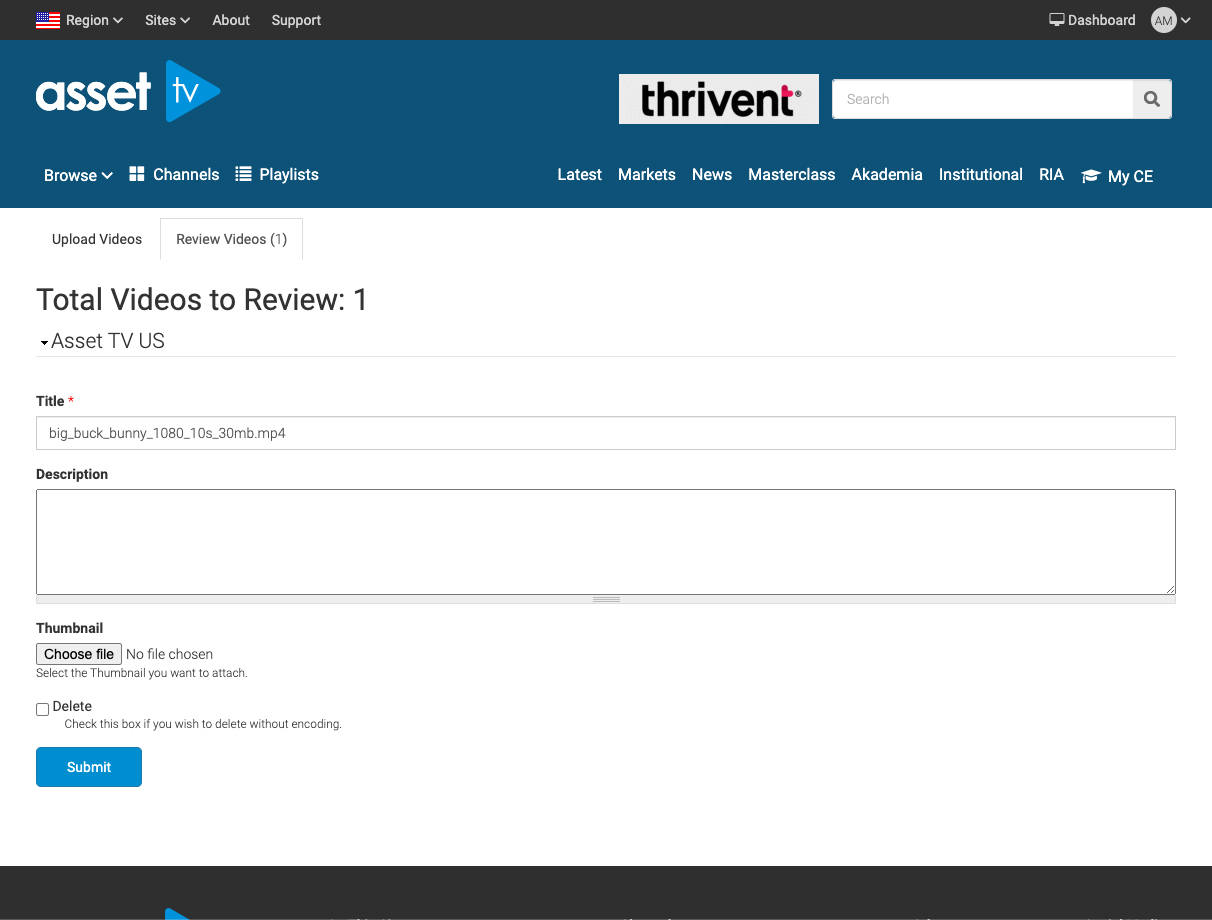
Task: Select the Review Videos (1) tab
Action: click(x=231, y=239)
